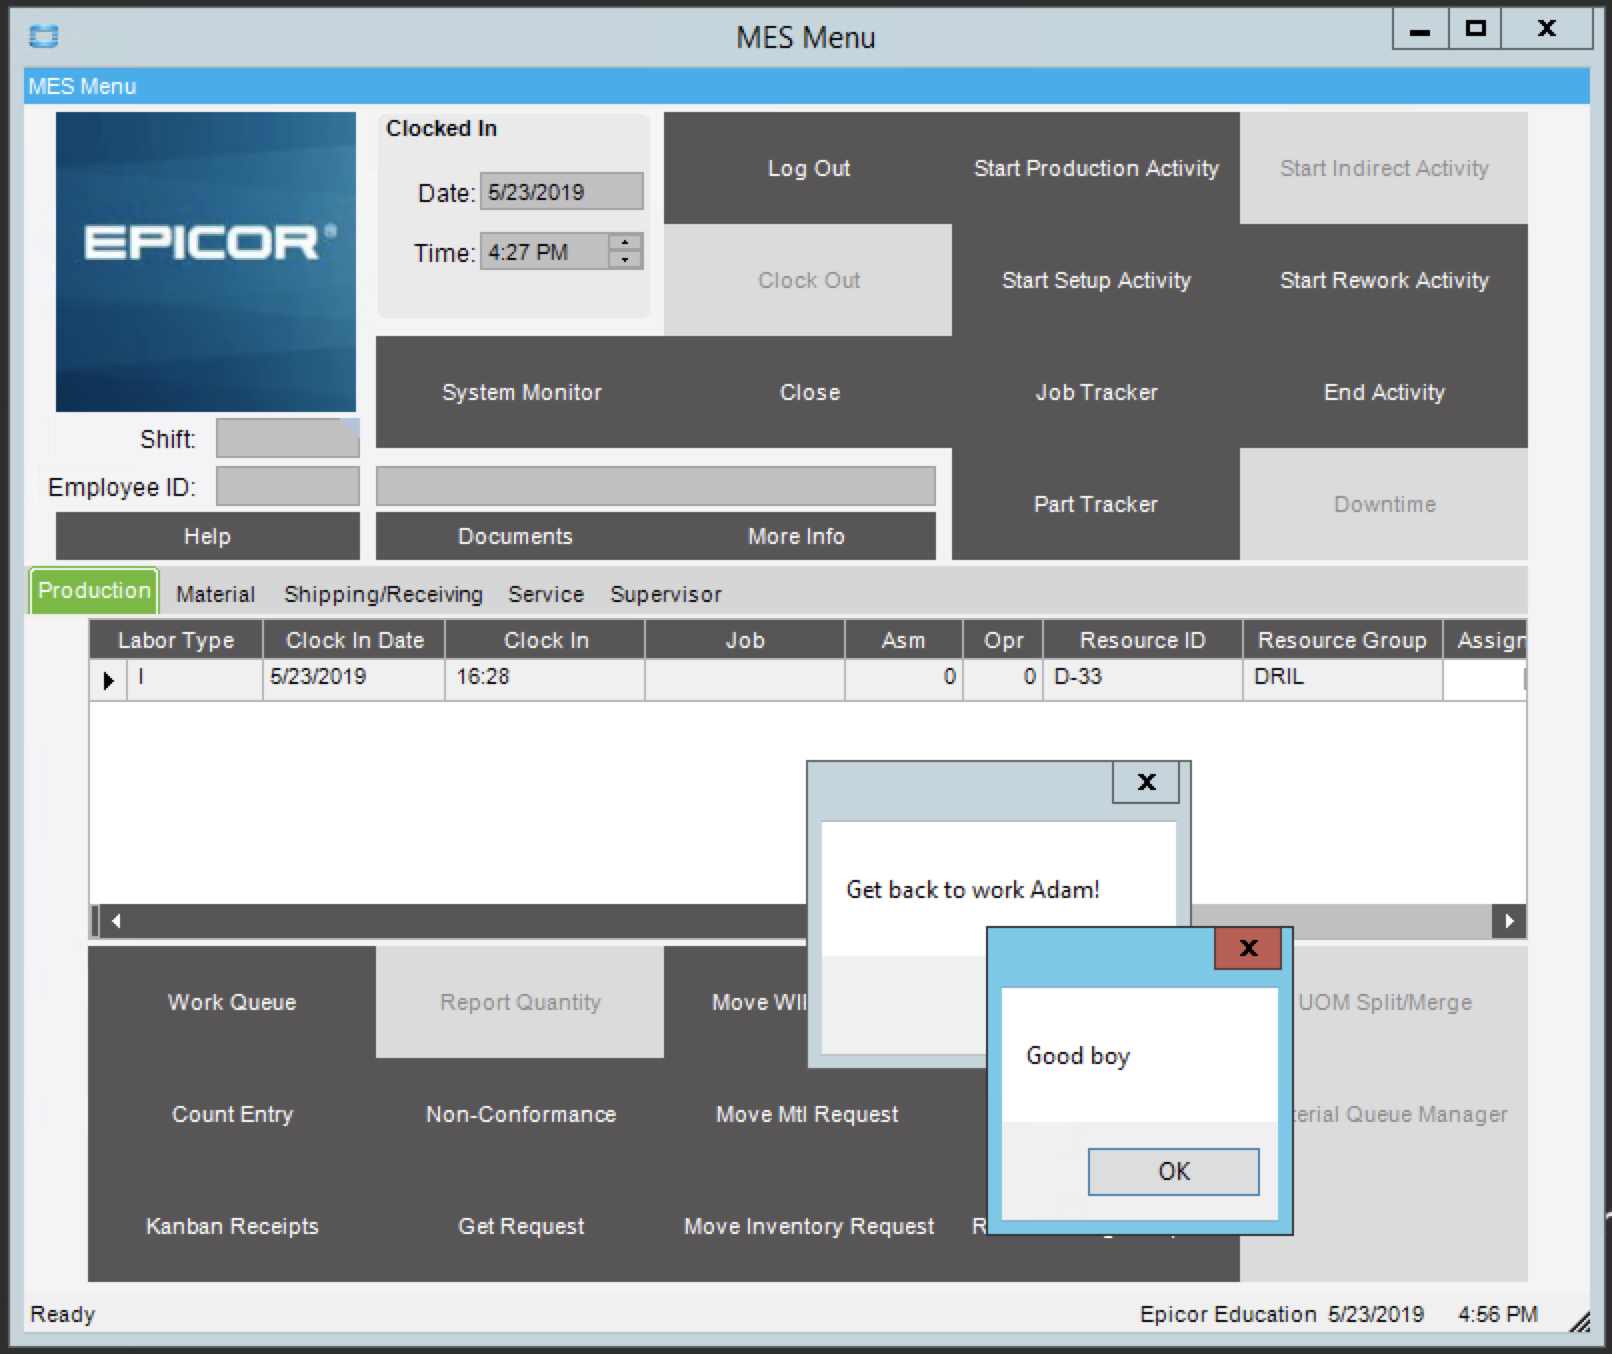Viewport: 1612px width, 1354px height.
Task: Increase time with the spinner up arrow
Action: tap(625, 243)
